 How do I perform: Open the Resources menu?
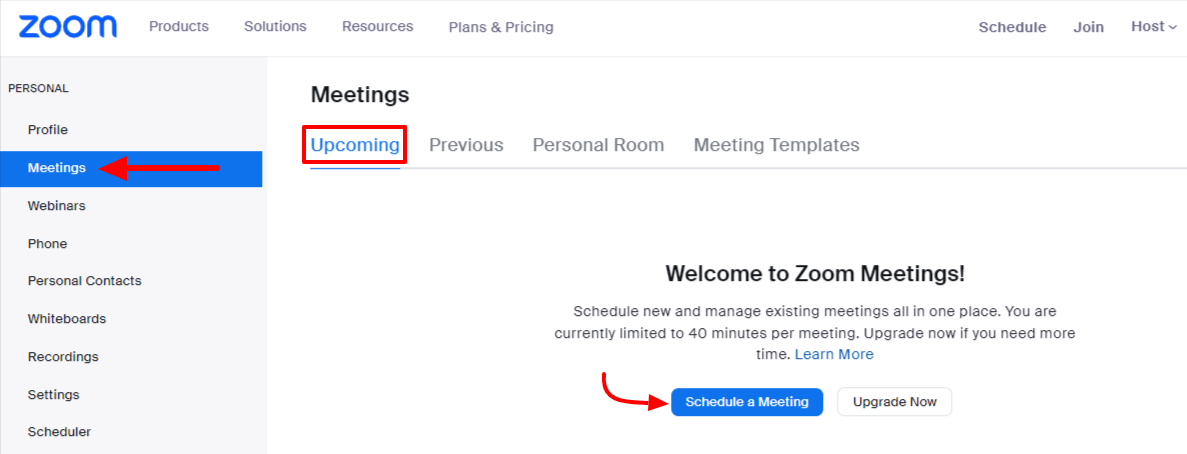377,27
